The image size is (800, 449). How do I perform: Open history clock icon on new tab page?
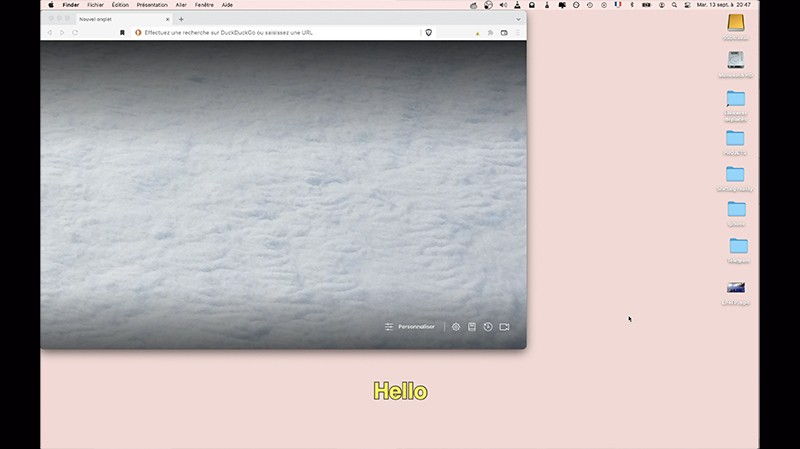tap(488, 327)
